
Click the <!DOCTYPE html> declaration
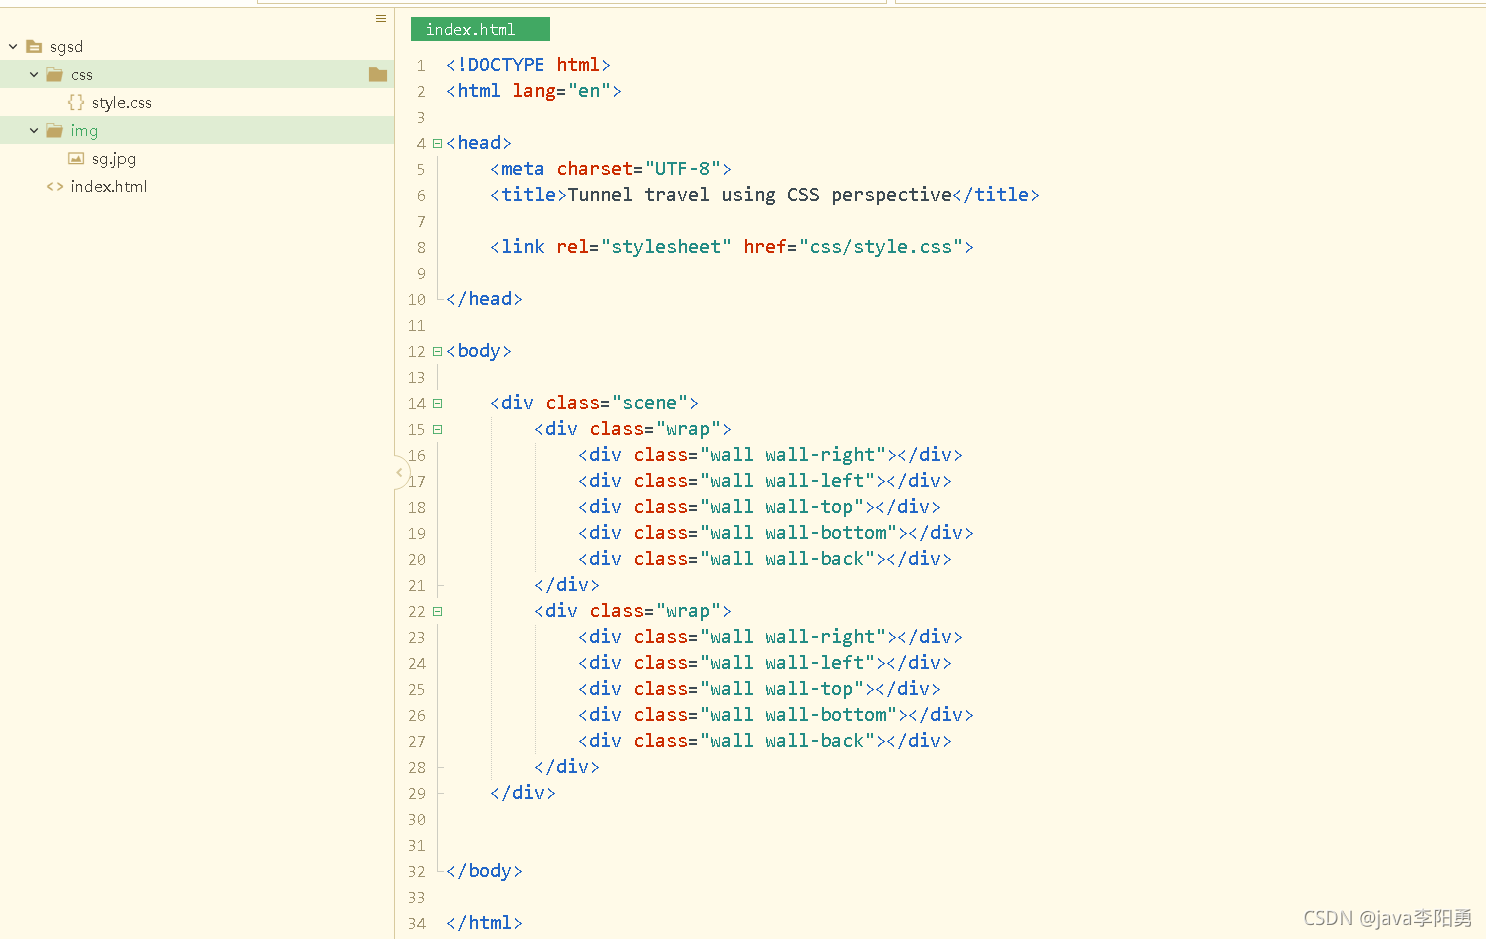pos(528,65)
